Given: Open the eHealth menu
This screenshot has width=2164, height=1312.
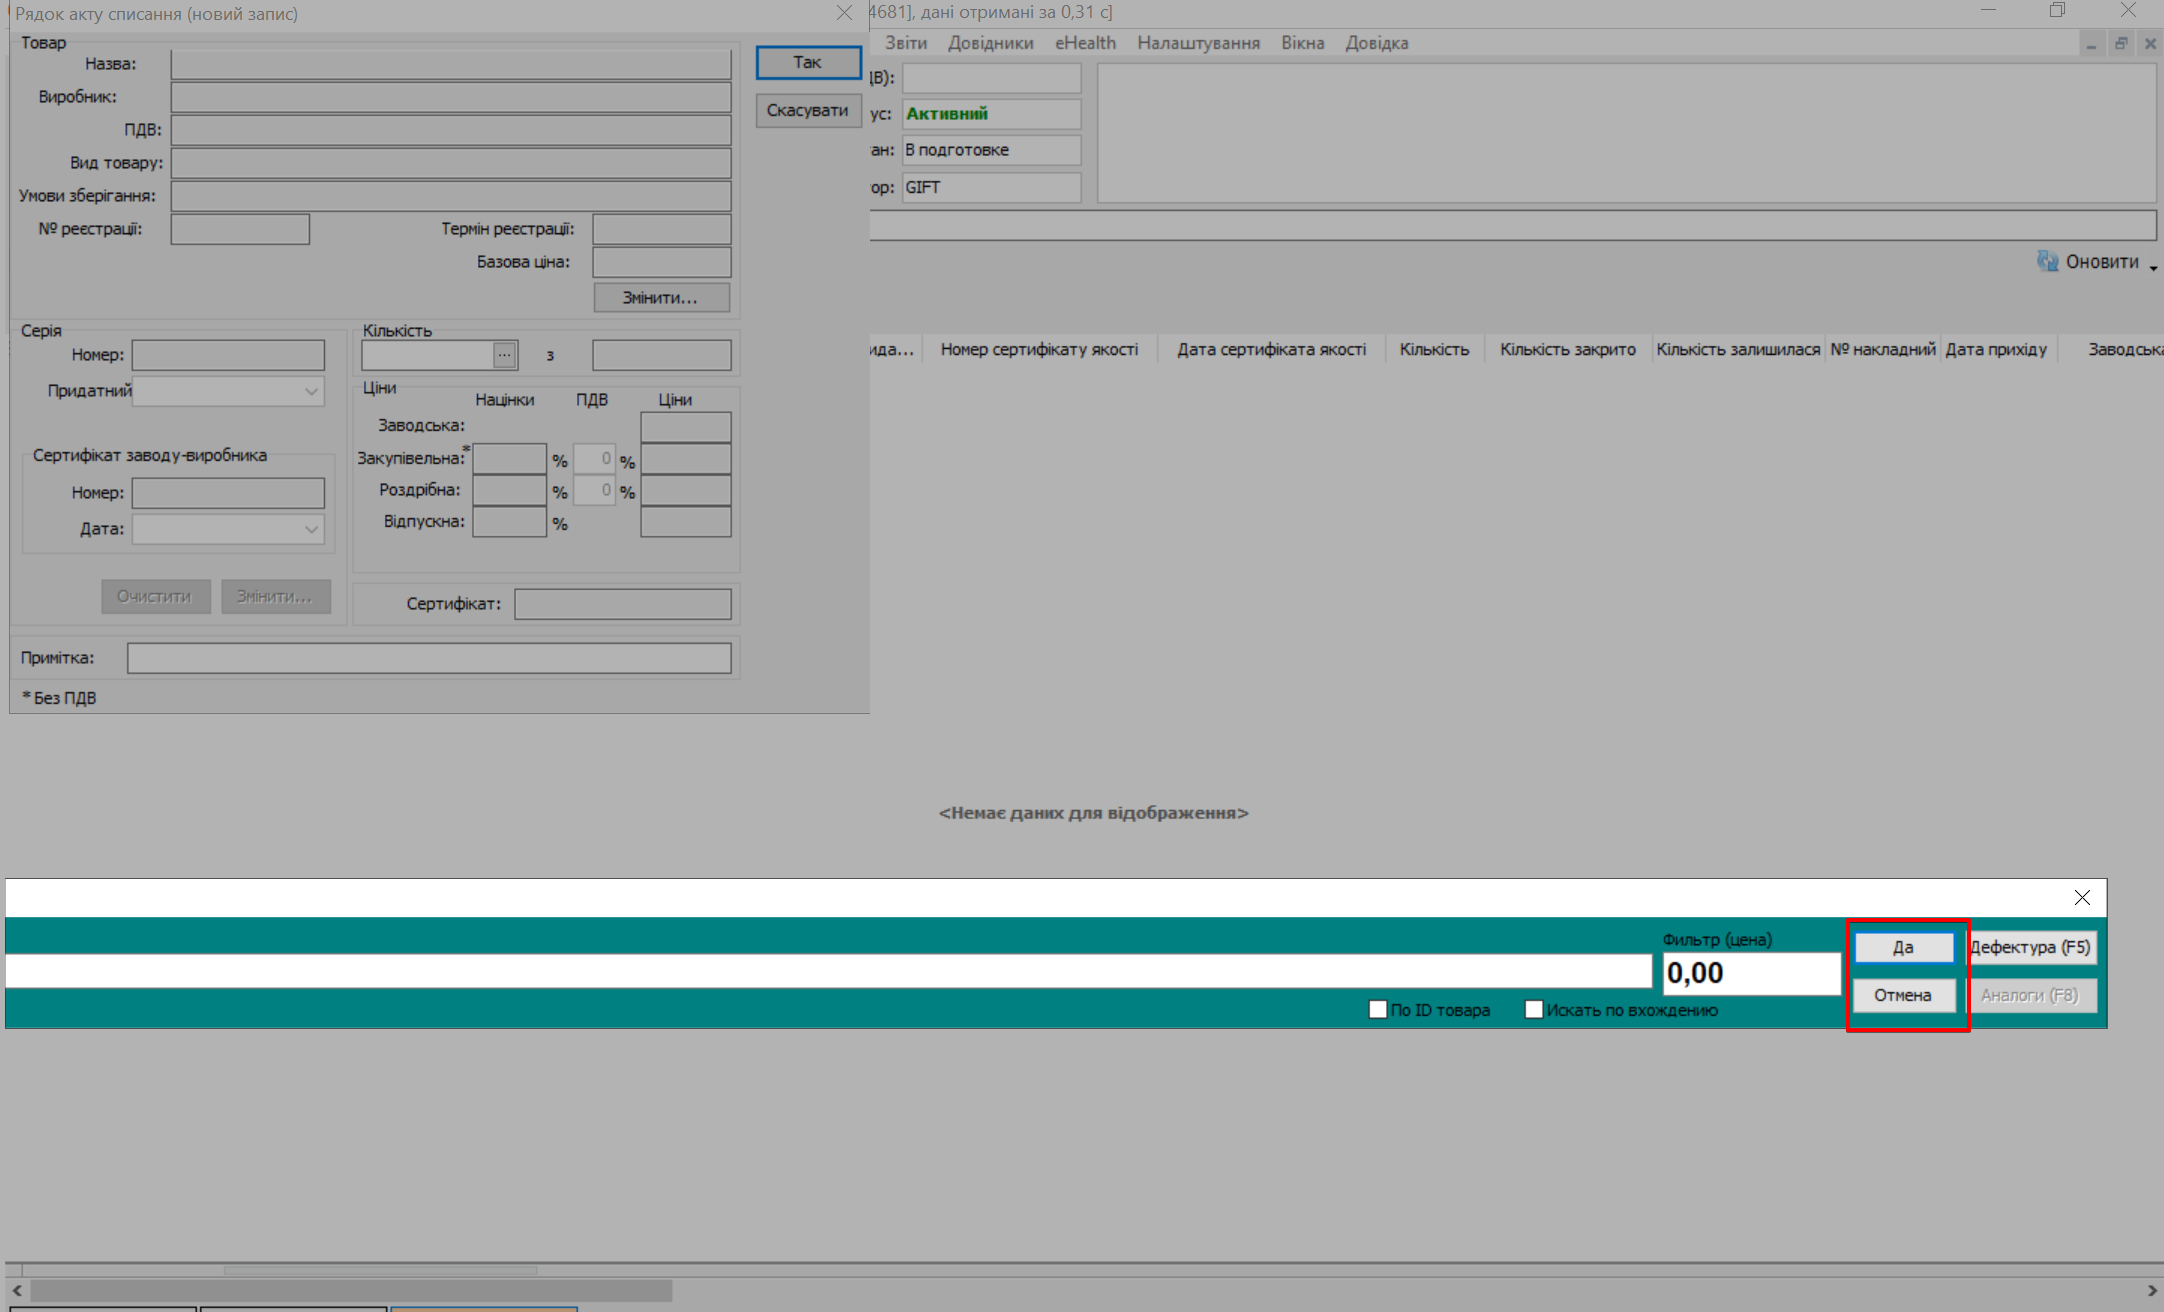Looking at the screenshot, I should (1085, 43).
